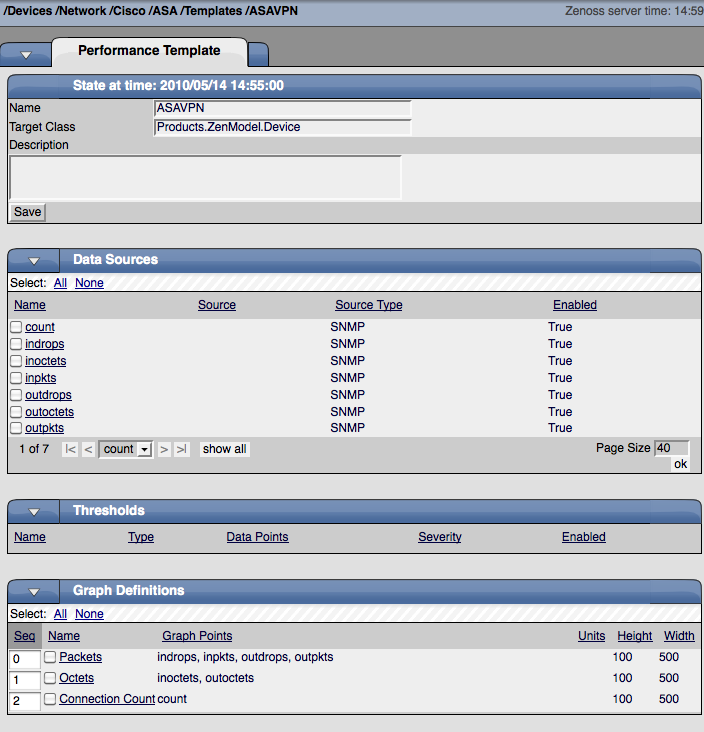This screenshot has height=732, width=704.
Task: Click the small blank tab beside Performance Template
Action: (x=258, y=54)
